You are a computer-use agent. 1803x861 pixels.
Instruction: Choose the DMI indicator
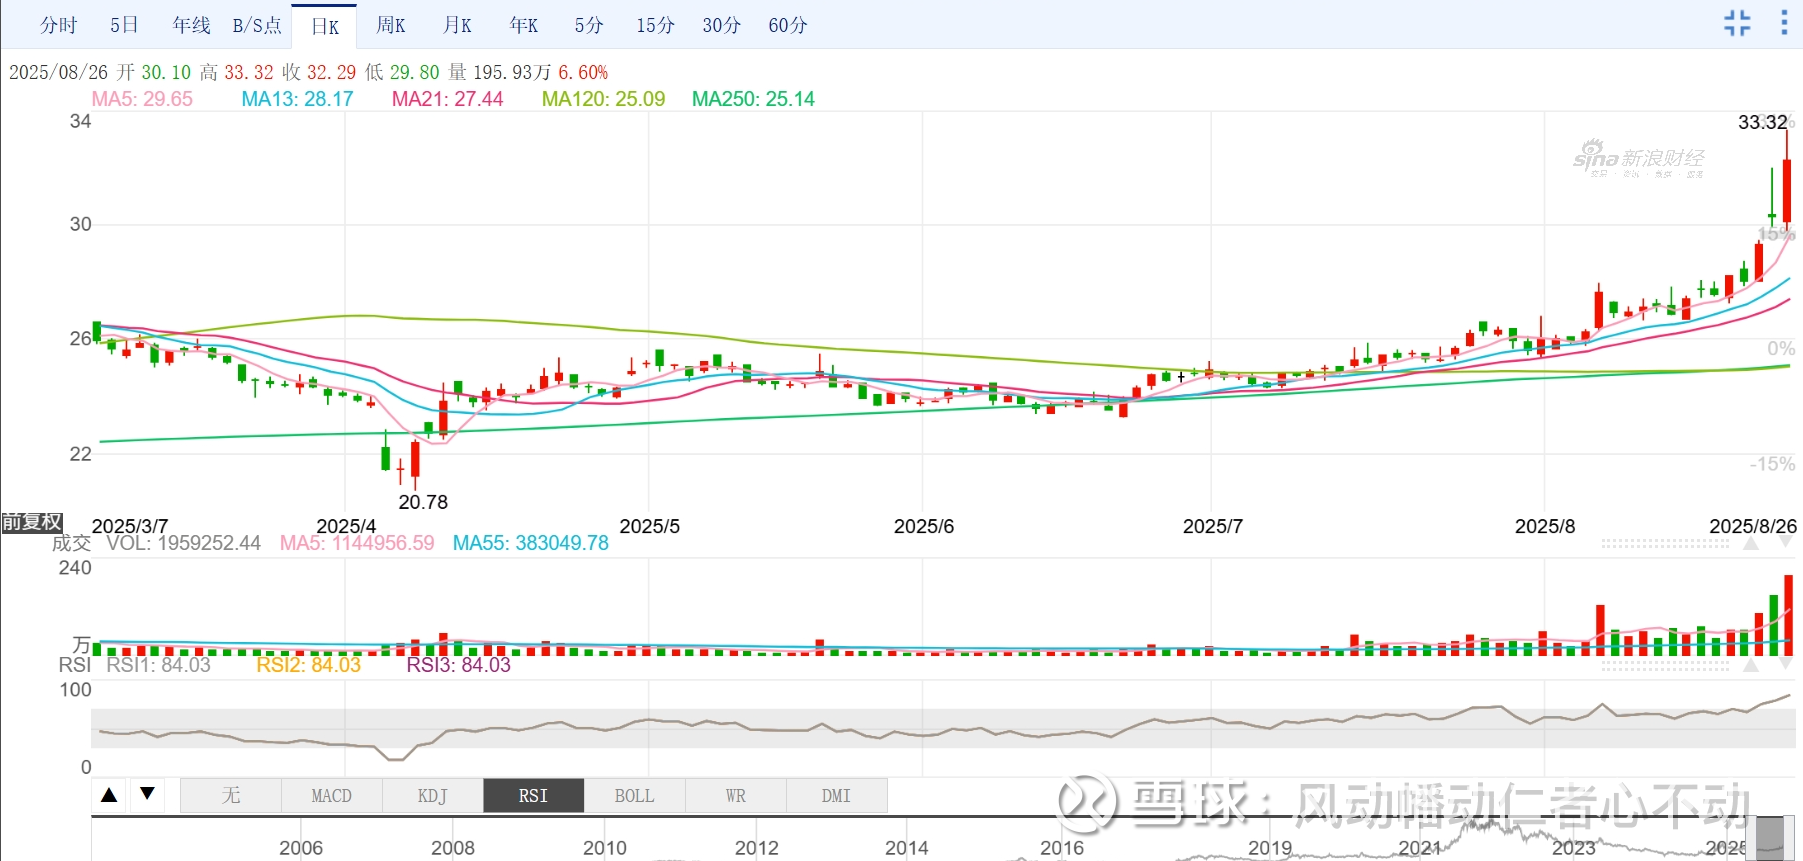pos(836,796)
